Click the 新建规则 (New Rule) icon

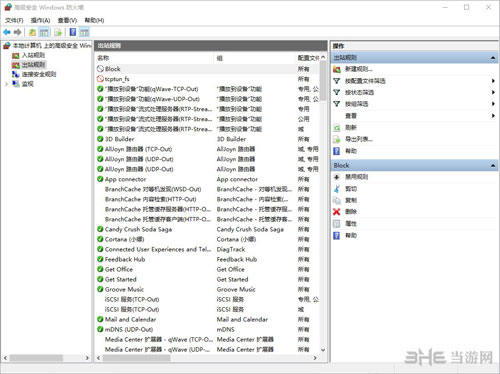coord(337,69)
